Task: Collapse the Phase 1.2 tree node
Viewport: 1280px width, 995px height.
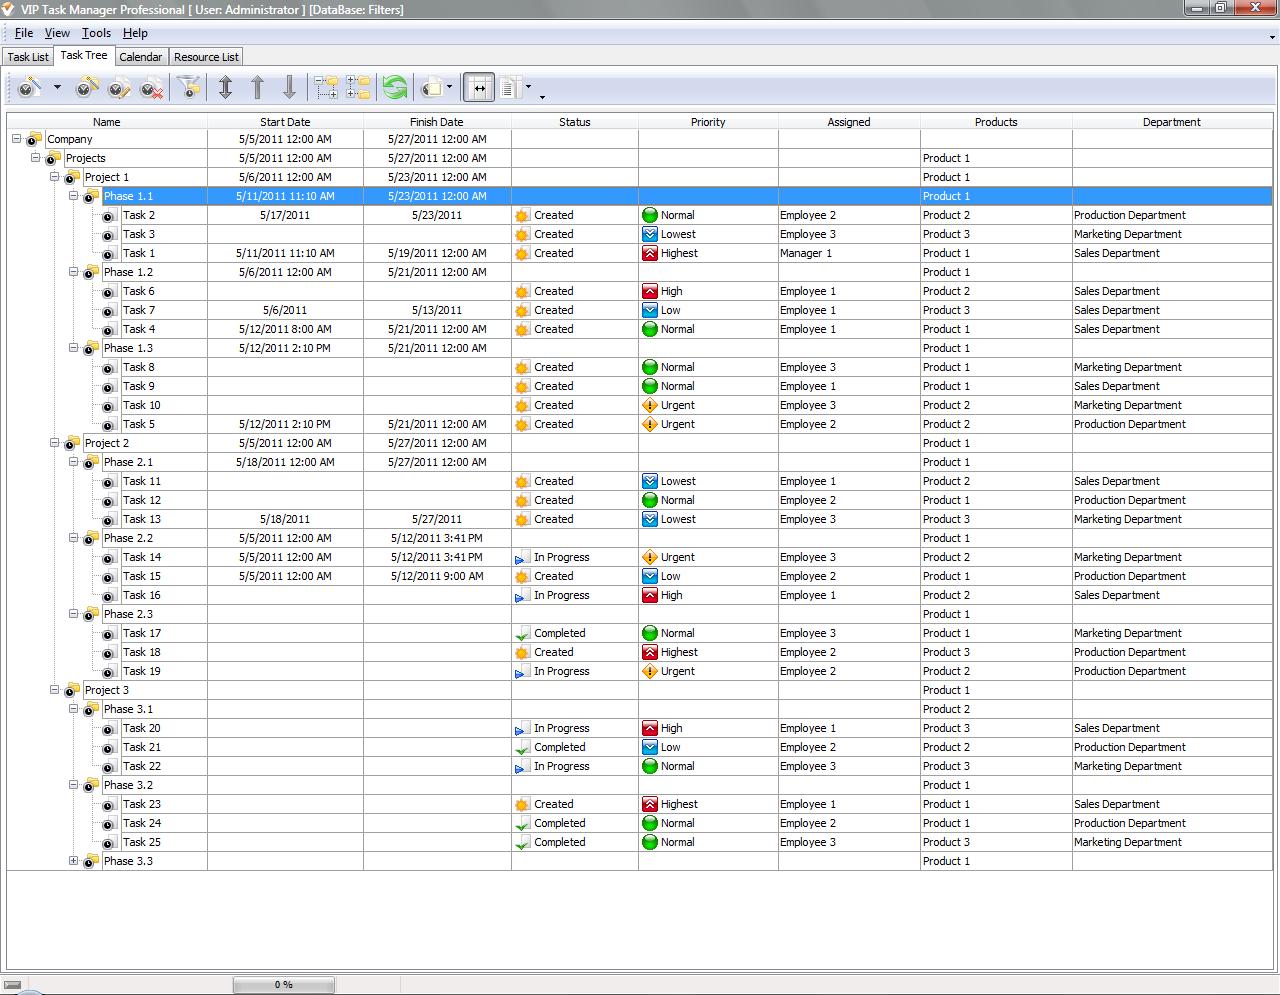Action: (x=73, y=272)
